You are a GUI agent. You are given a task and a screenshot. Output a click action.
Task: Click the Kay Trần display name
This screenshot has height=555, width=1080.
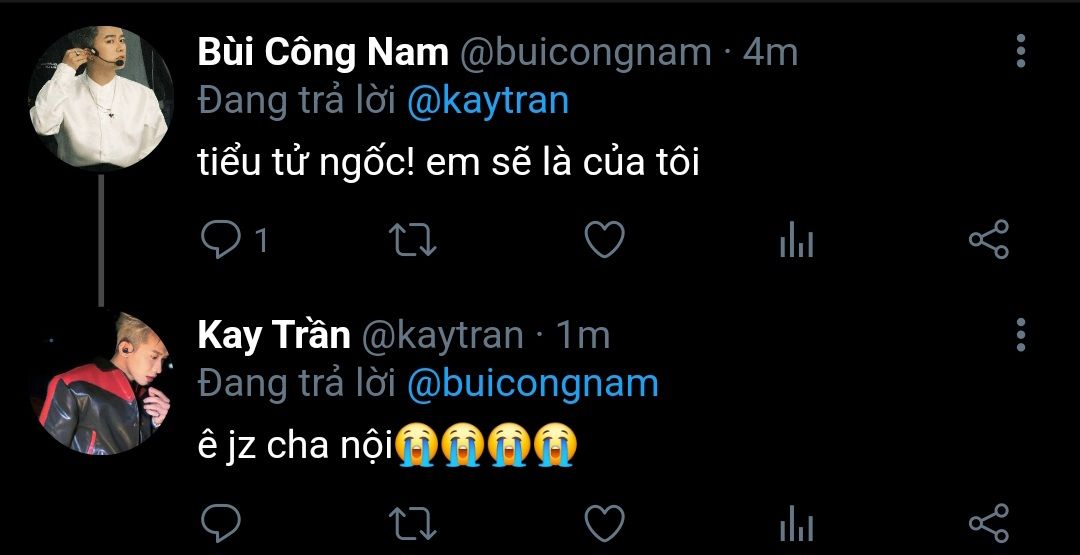pyautogui.click(x=274, y=335)
